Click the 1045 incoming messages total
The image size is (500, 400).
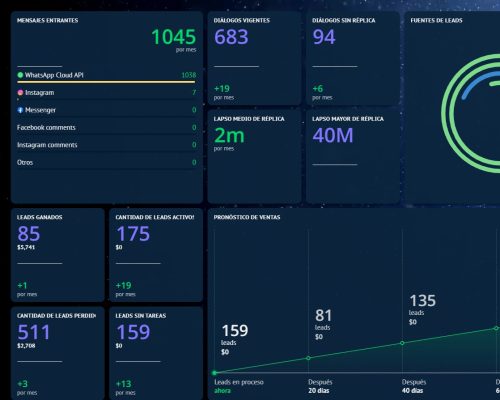tap(173, 37)
